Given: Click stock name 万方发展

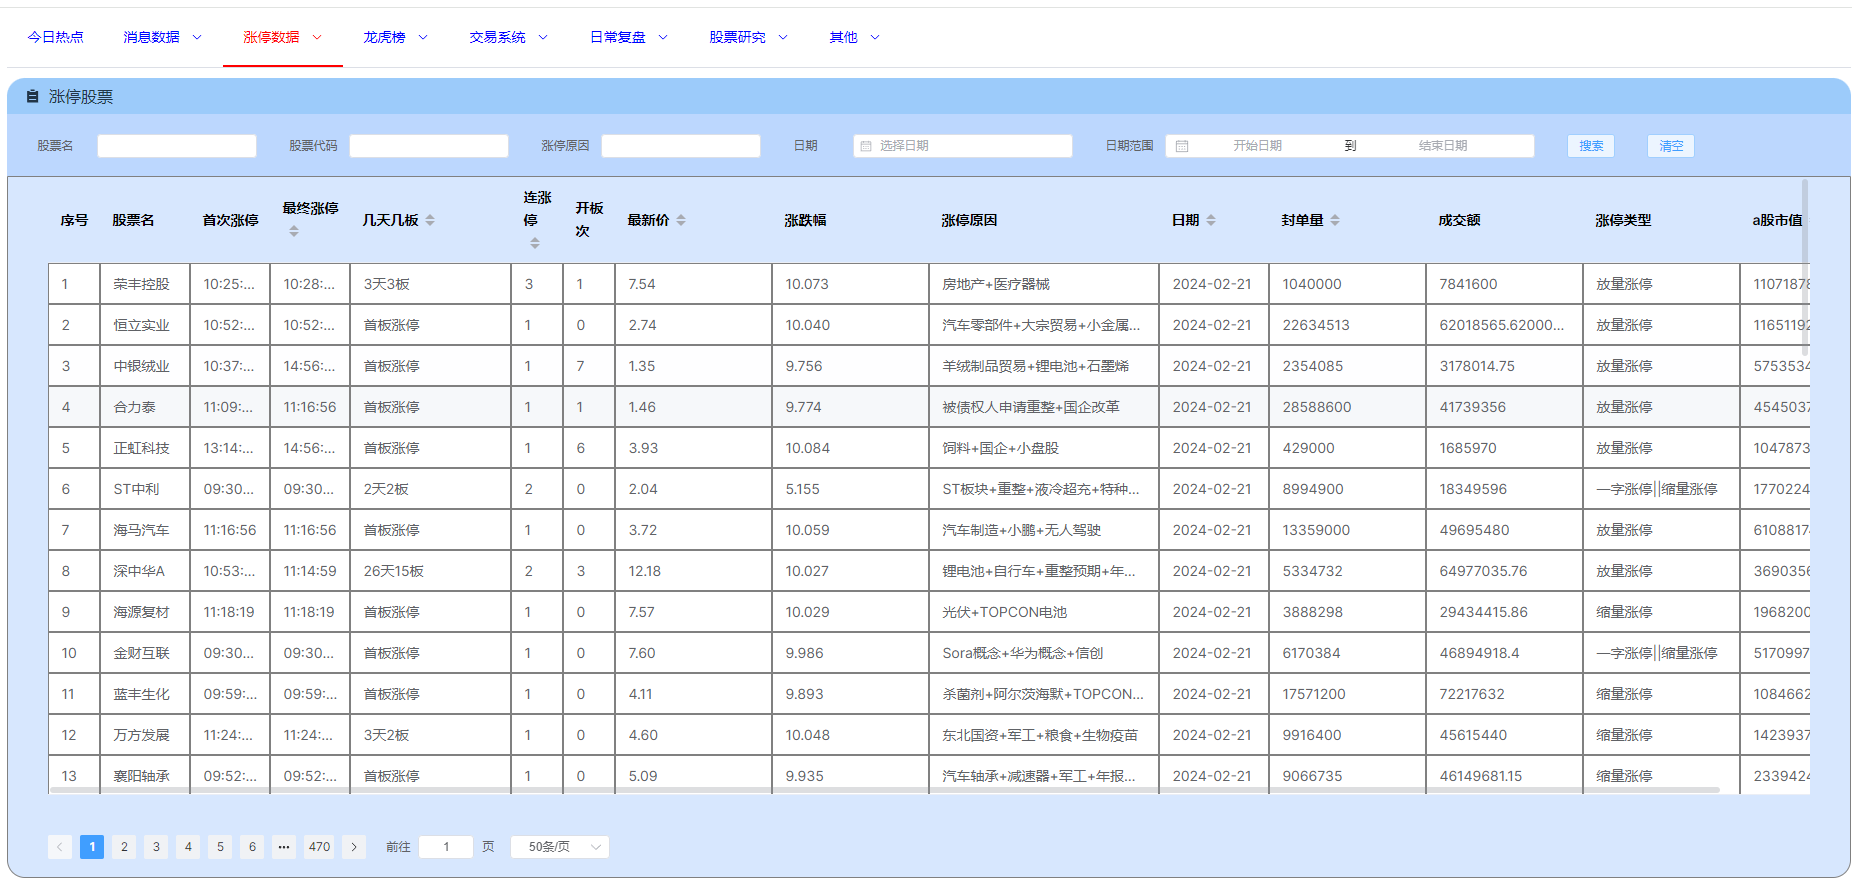Looking at the screenshot, I should point(142,735).
